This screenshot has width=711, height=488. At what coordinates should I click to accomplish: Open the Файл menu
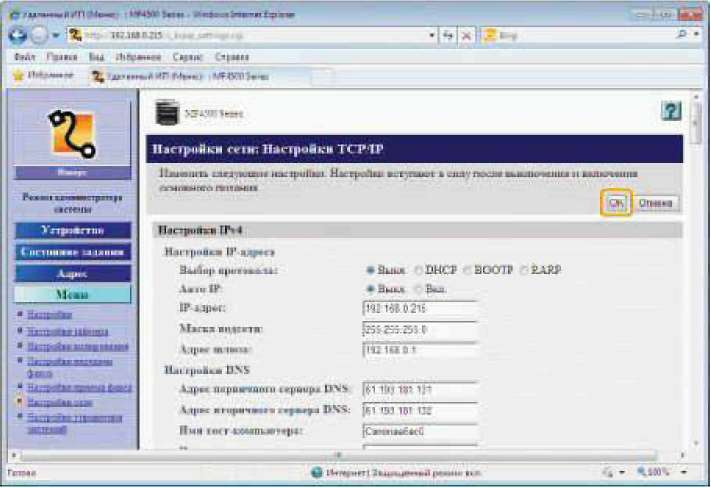[25, 57]
